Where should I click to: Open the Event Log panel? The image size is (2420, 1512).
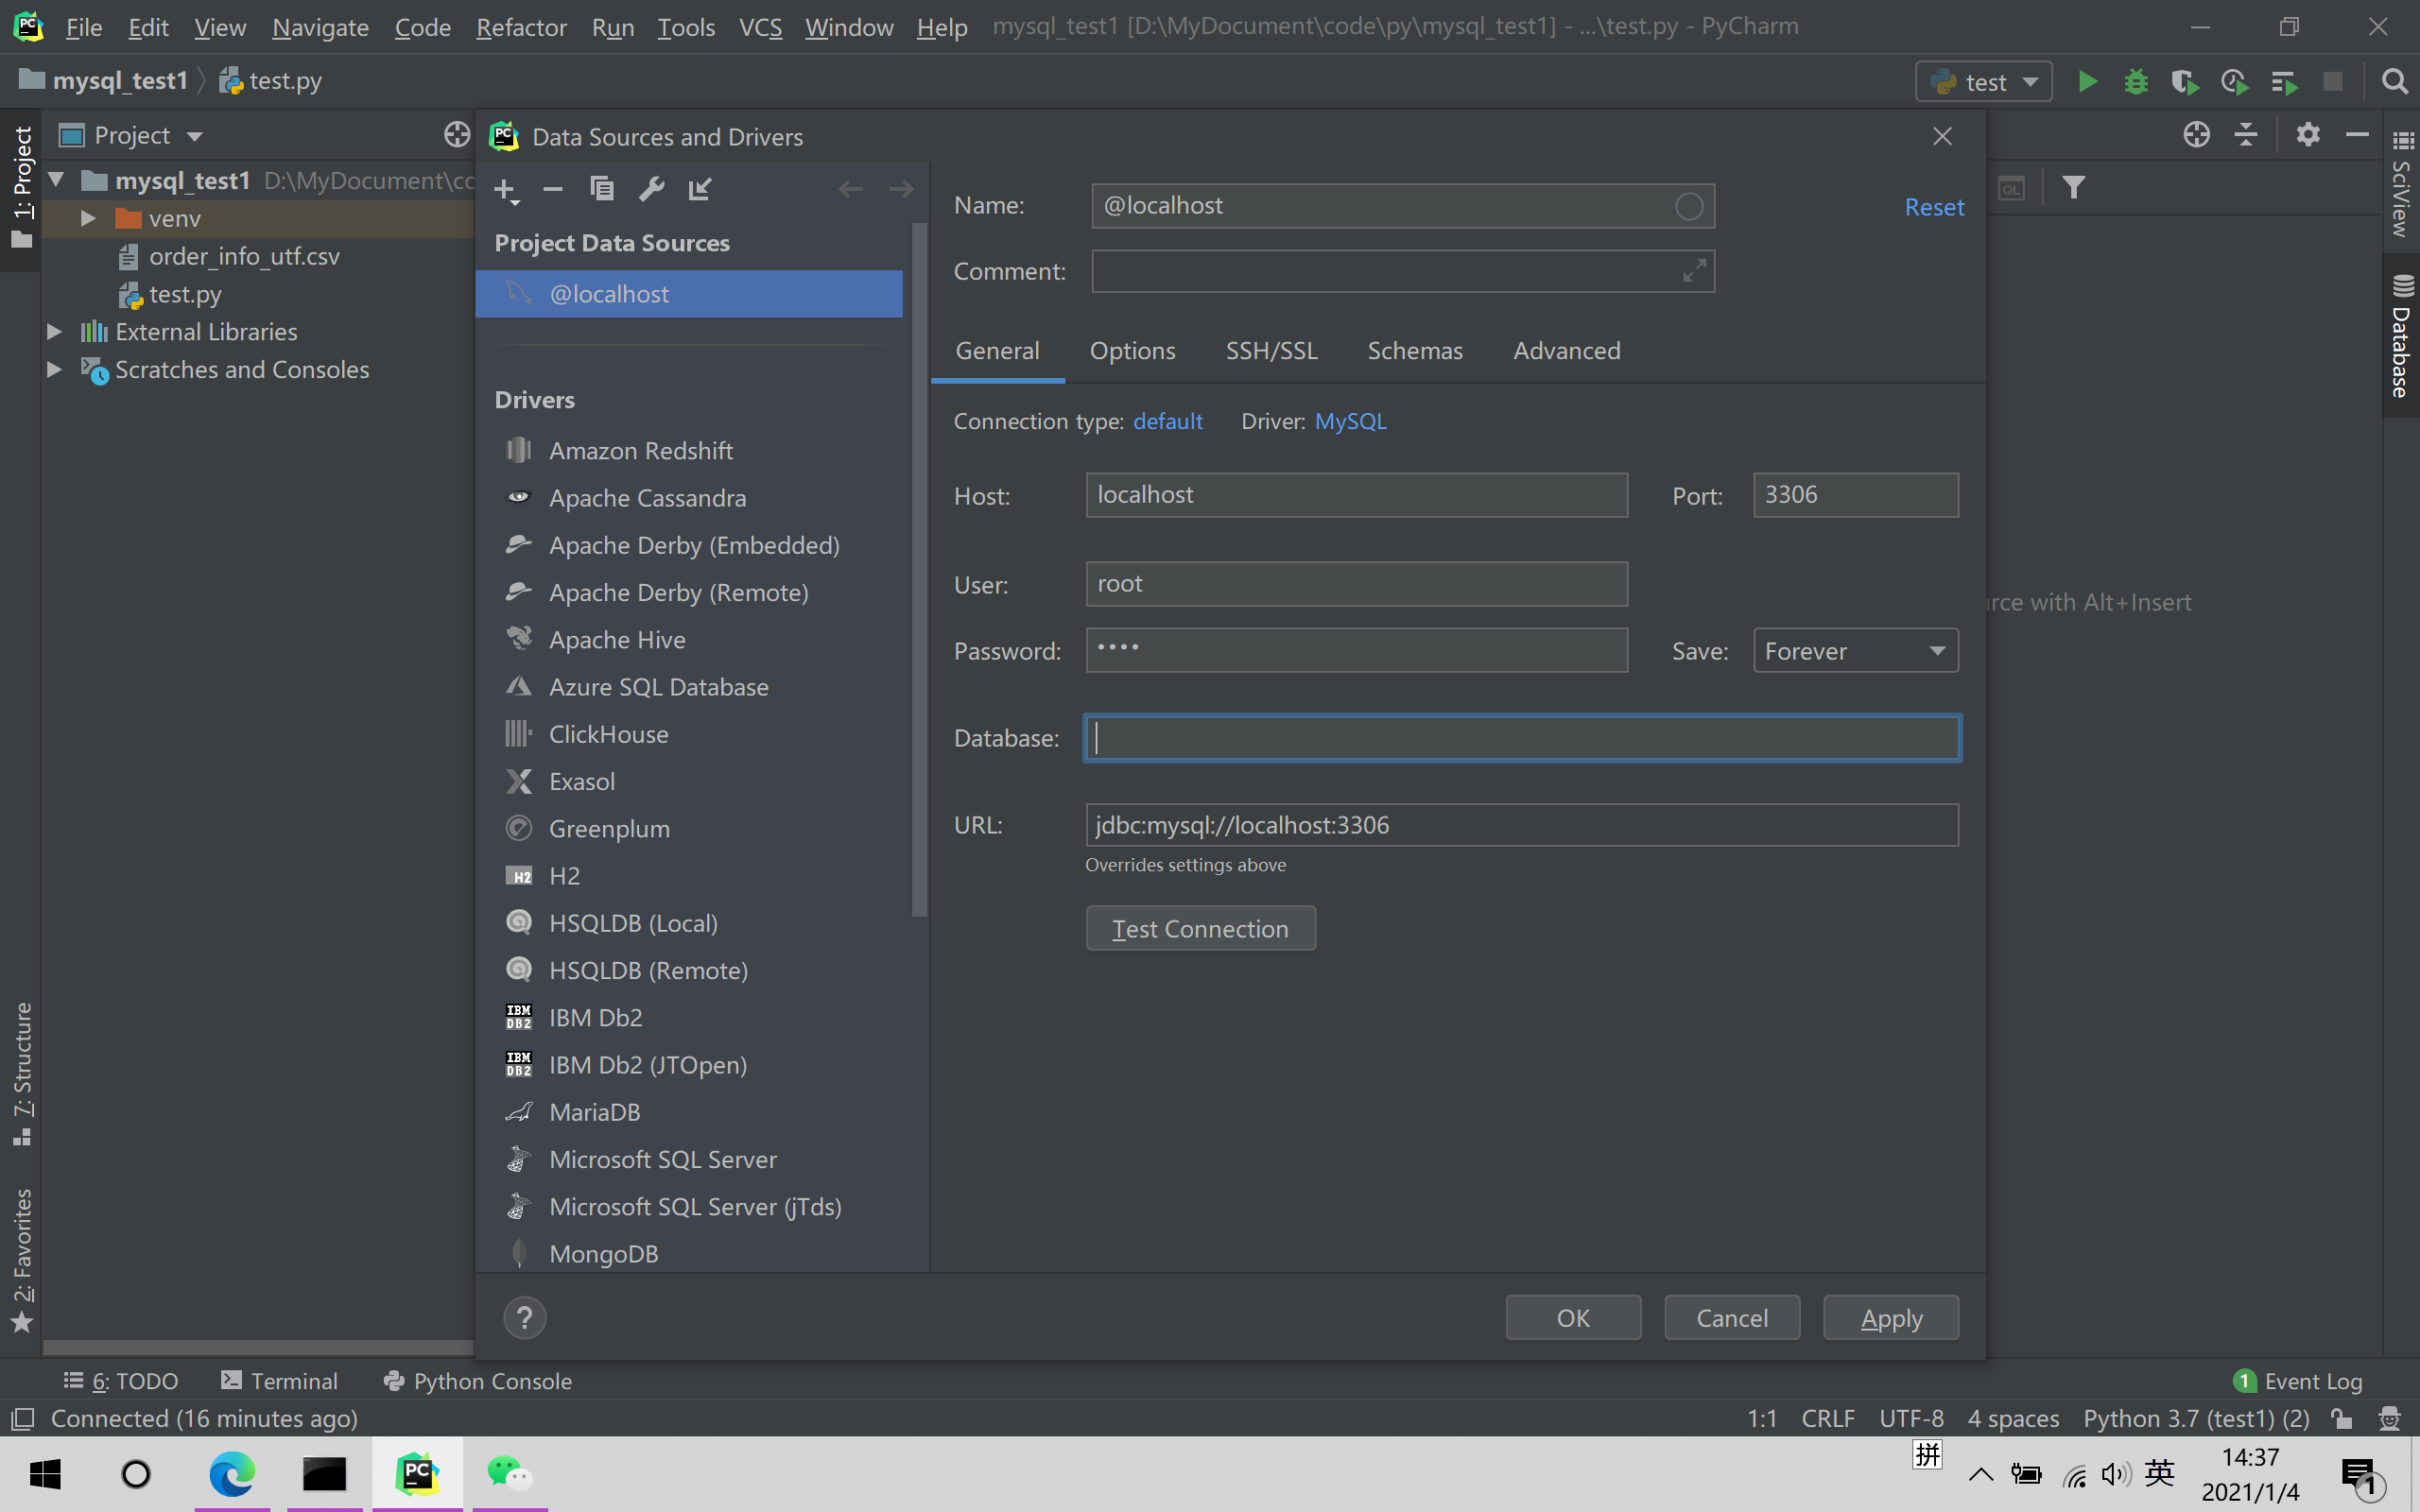pos(2297,1380)
